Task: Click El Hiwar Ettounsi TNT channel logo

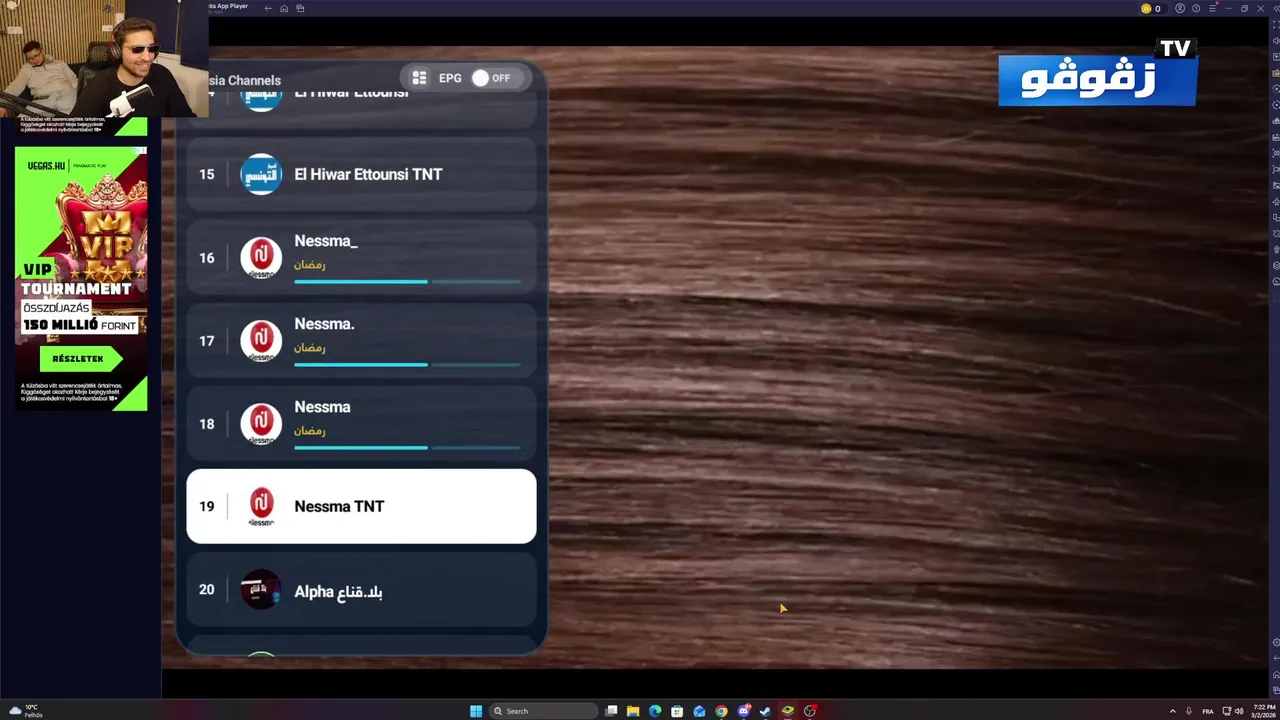Action: click(x=261, y=174)
